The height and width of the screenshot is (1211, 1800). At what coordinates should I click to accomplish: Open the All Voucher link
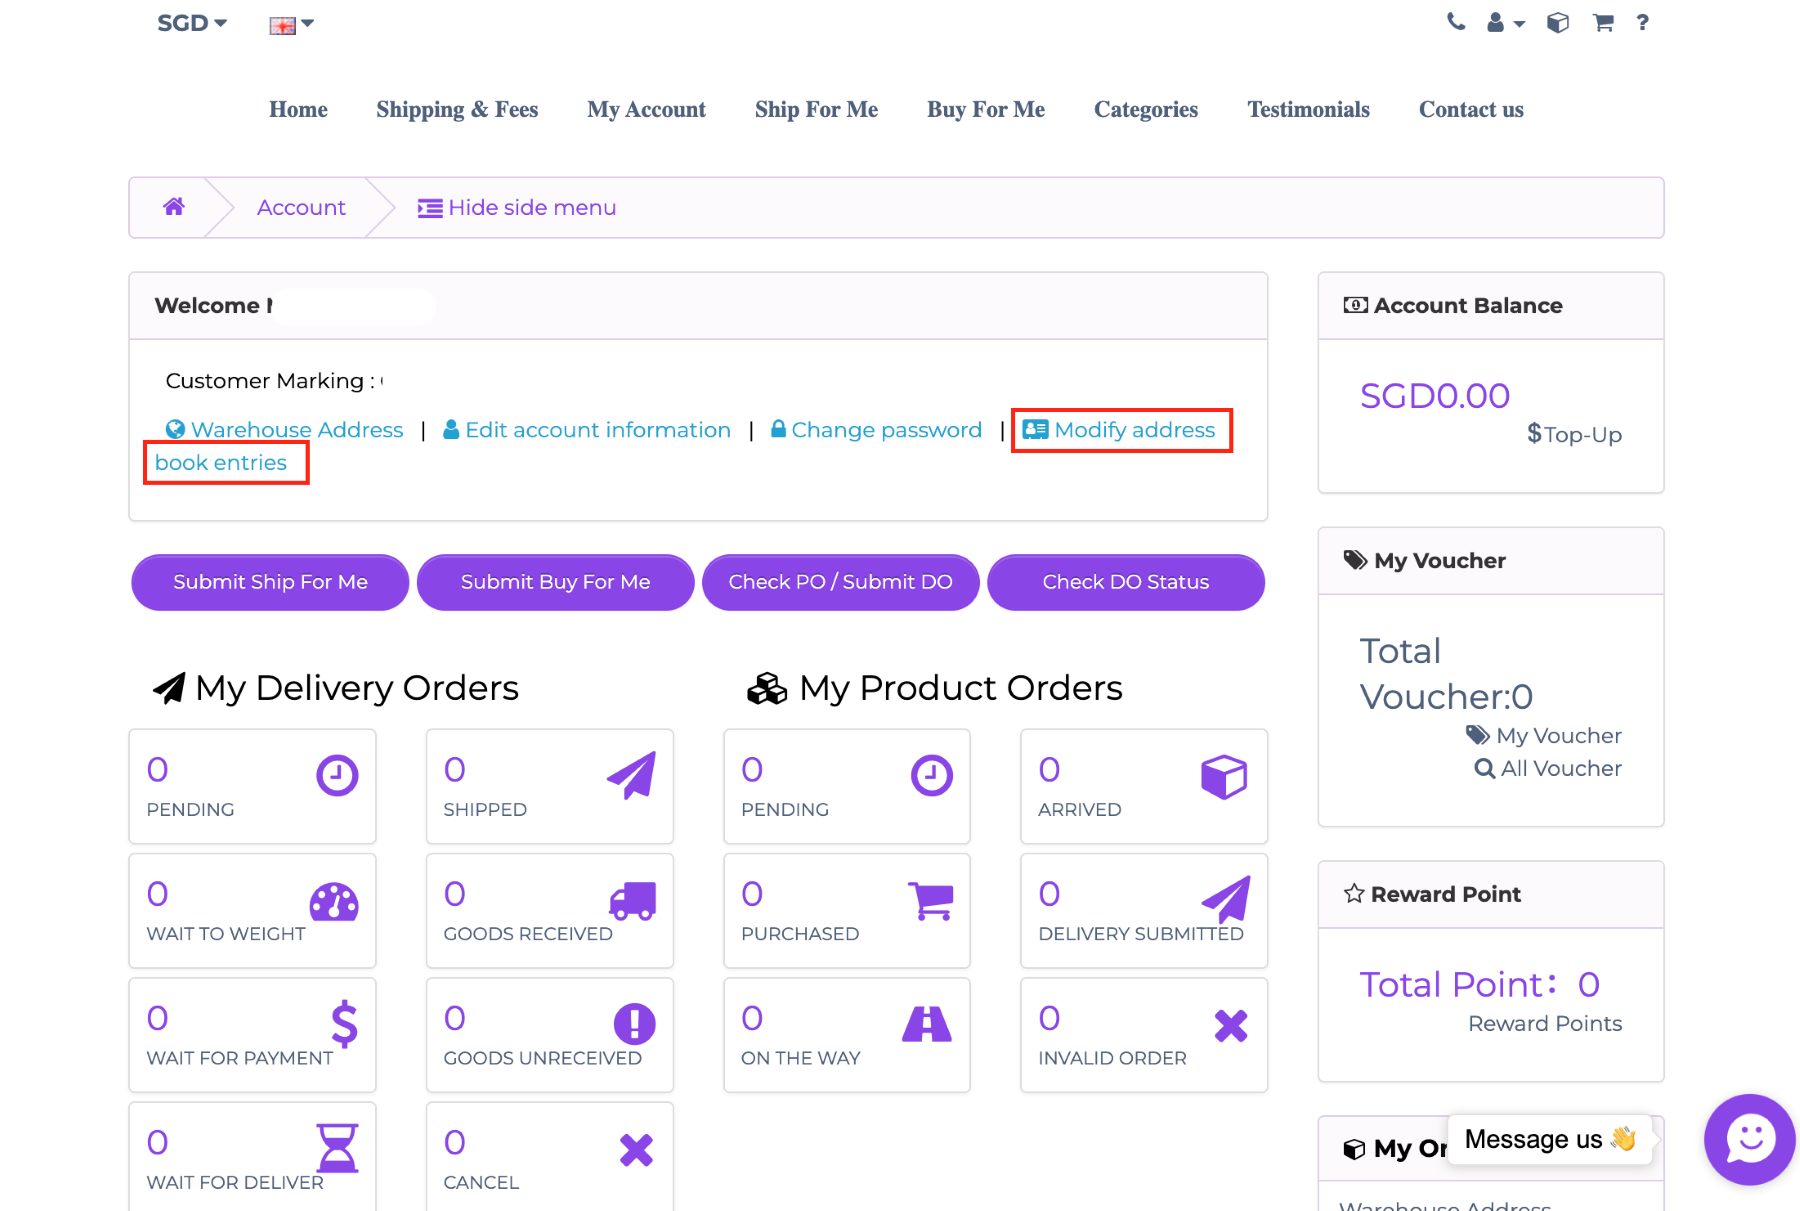1548,768
